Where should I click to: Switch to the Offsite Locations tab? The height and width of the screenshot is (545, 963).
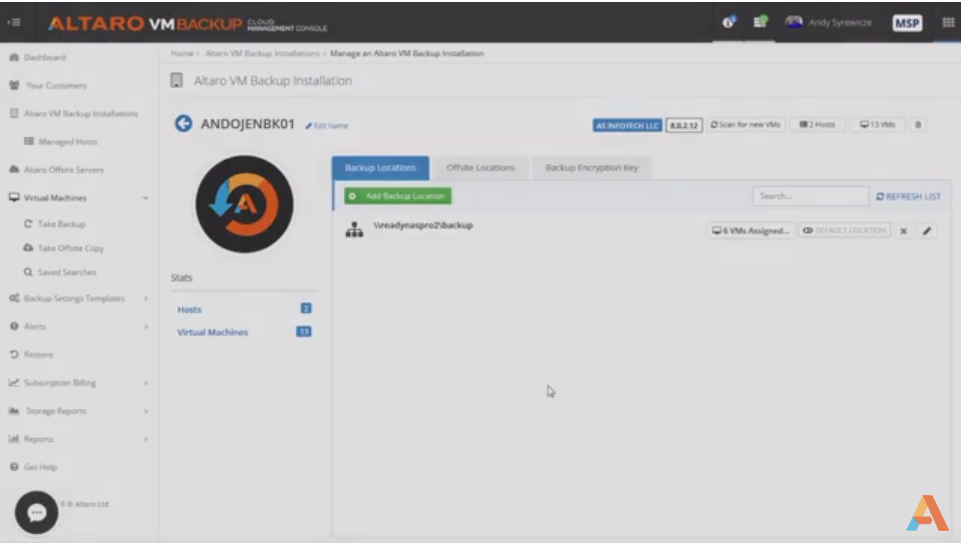coord(480,168)
